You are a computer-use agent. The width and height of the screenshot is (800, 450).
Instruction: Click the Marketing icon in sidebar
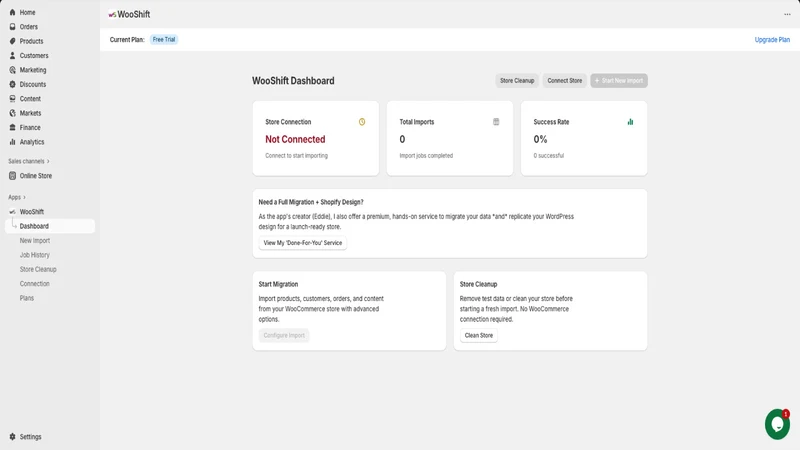coord(12,70)
